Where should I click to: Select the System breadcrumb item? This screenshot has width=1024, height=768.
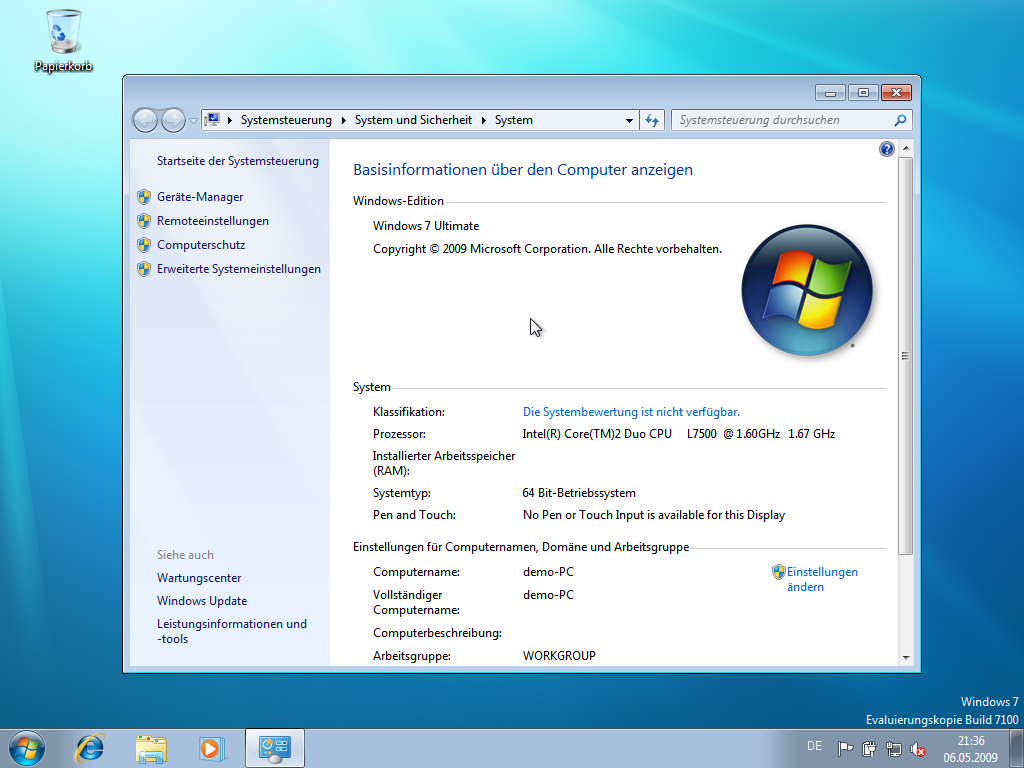pos(513,120)
